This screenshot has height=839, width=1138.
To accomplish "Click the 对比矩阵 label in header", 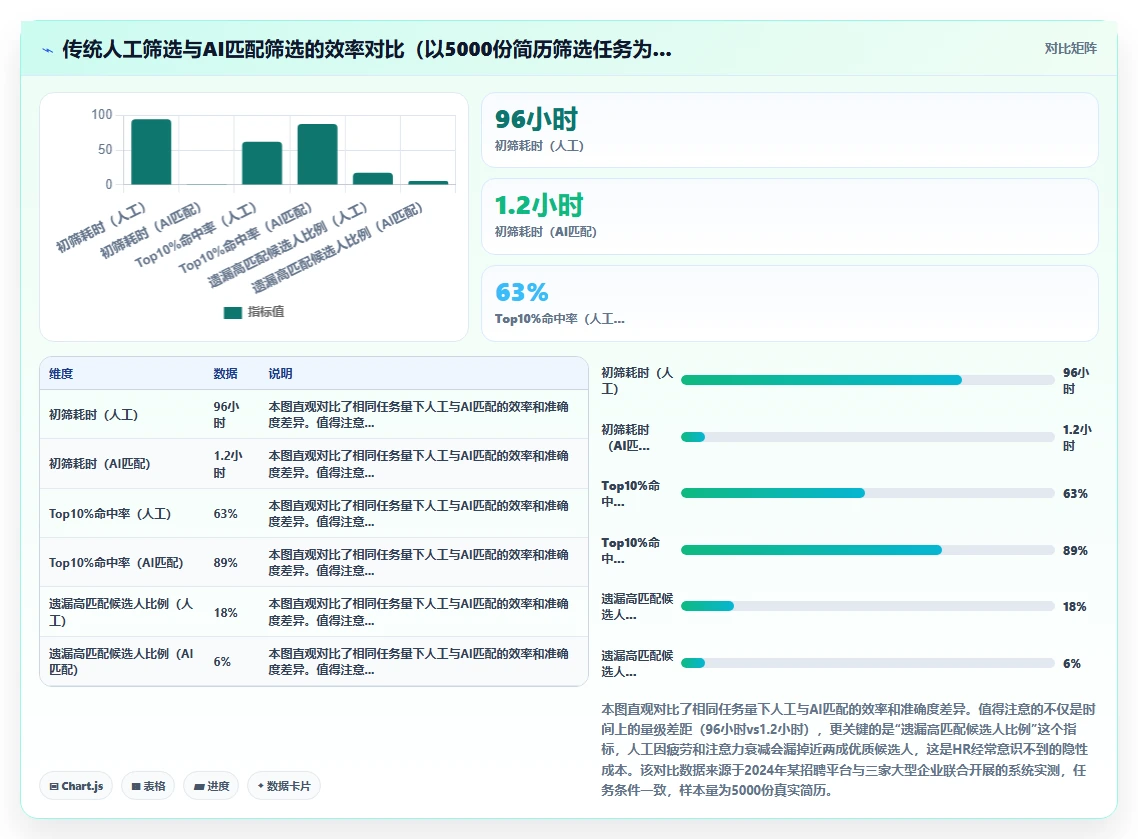I will pos(1071,49).
